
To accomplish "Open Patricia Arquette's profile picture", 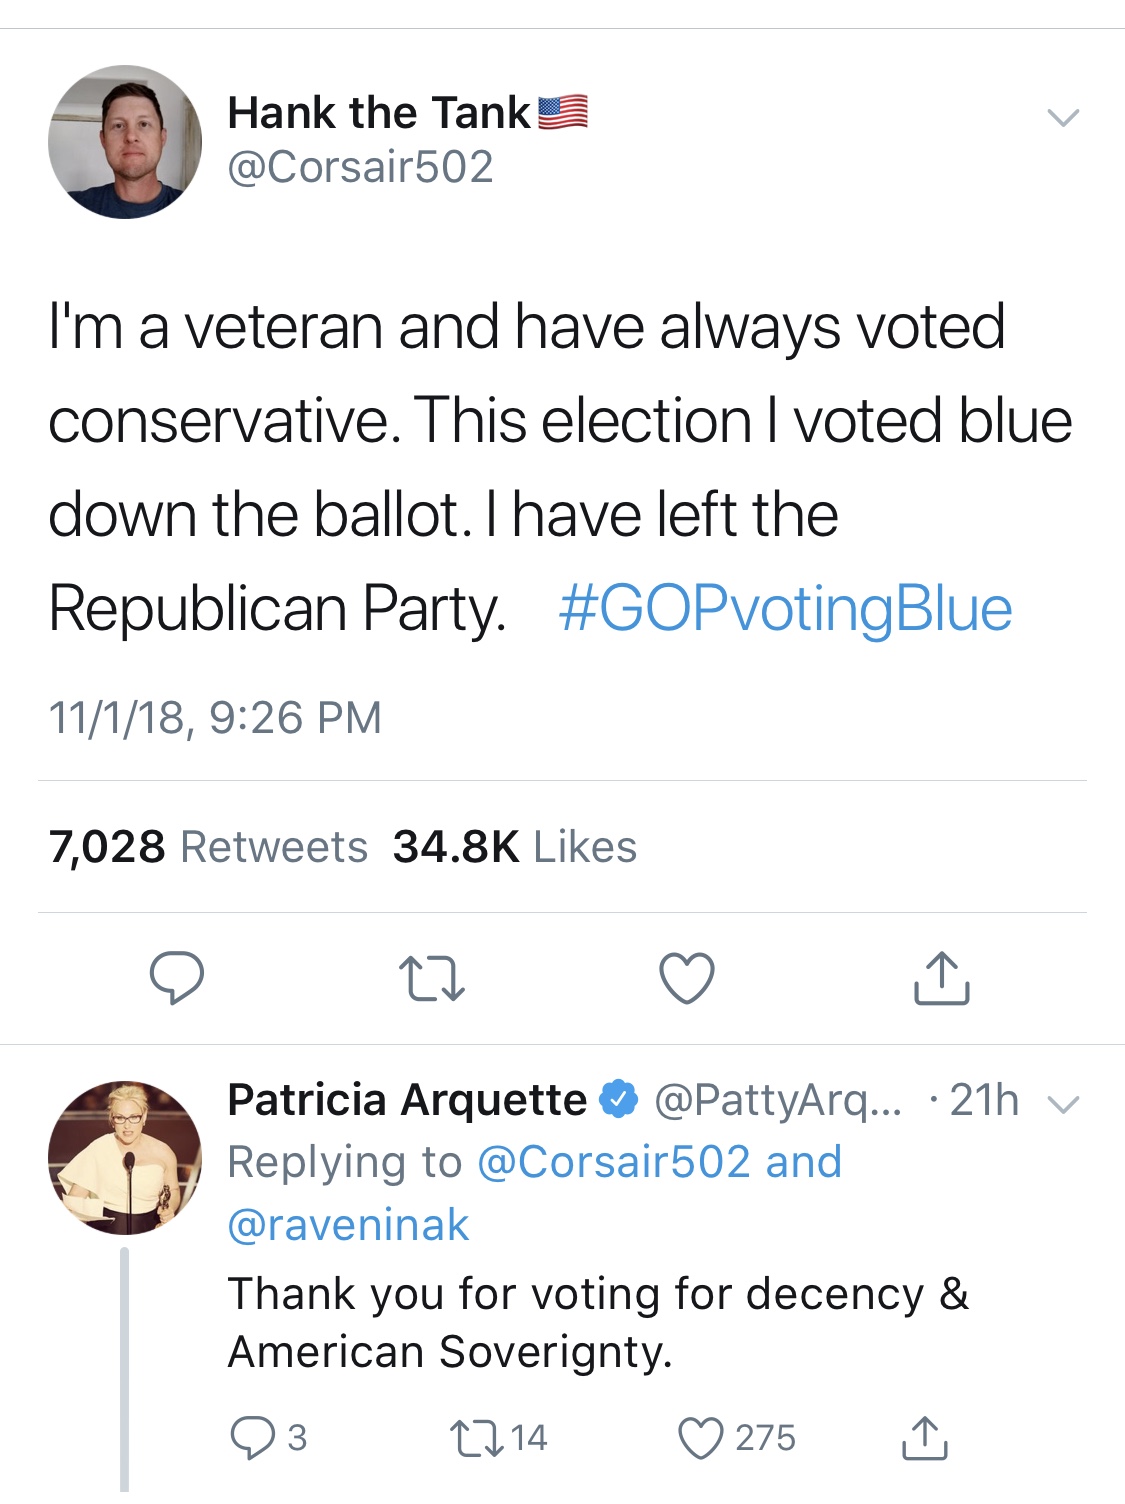I will 124,1157.
